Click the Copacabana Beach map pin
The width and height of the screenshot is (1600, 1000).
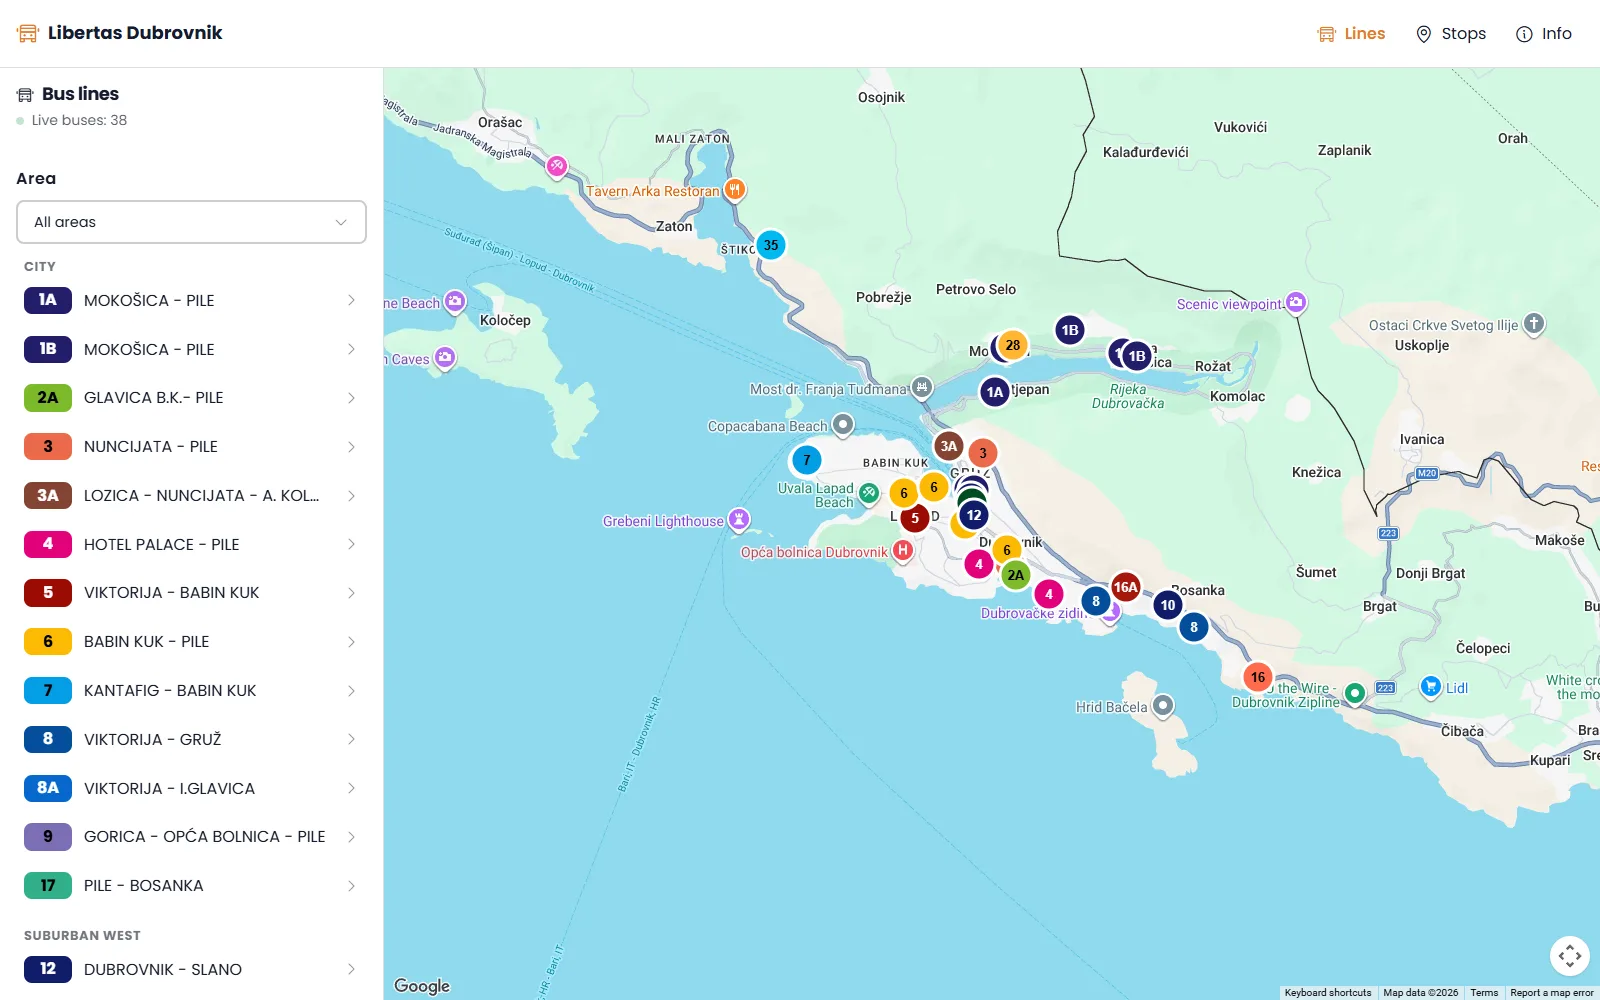click(x=844, y=425)
